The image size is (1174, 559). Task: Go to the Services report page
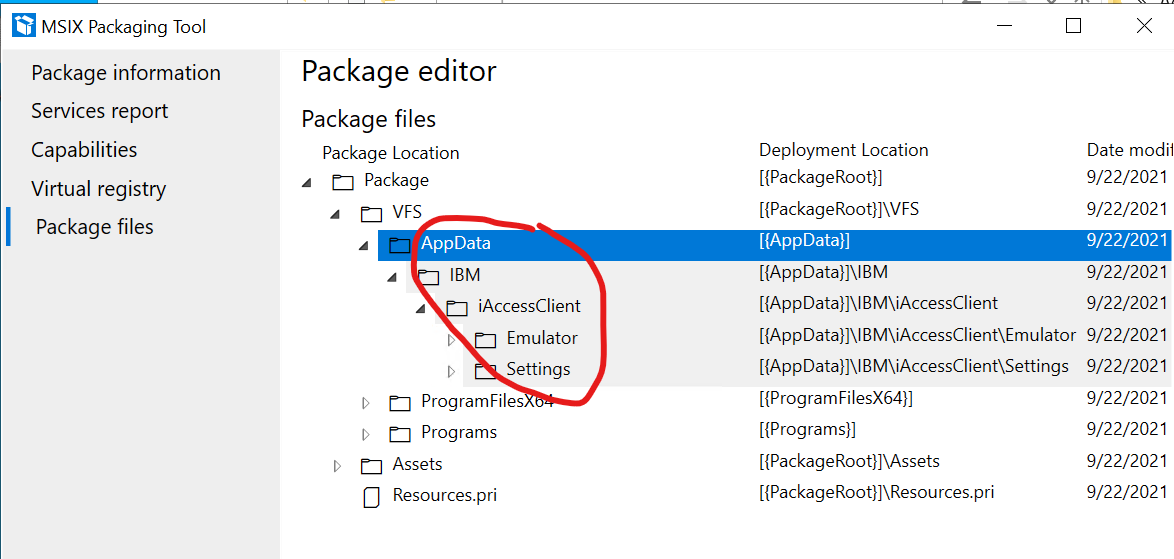99,111
